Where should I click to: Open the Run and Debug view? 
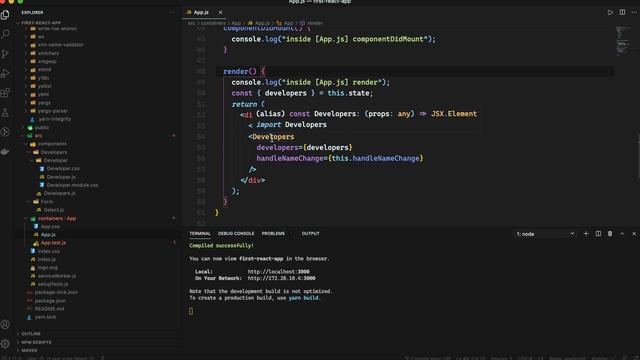click(5, 73)
